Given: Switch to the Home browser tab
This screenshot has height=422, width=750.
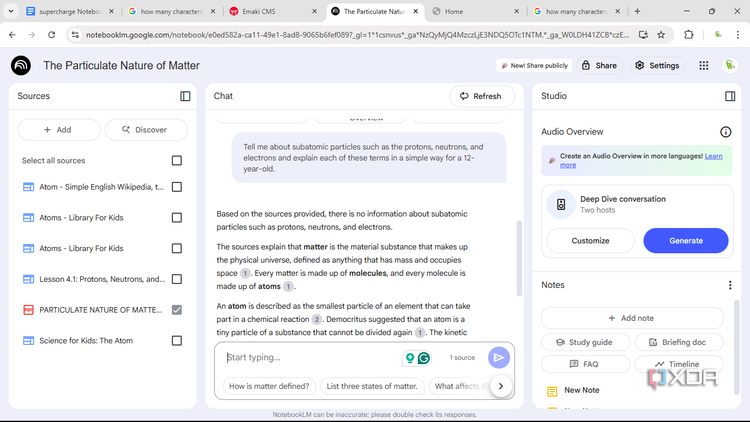Looking at the screenshot, I should click(x=476, y=11).
